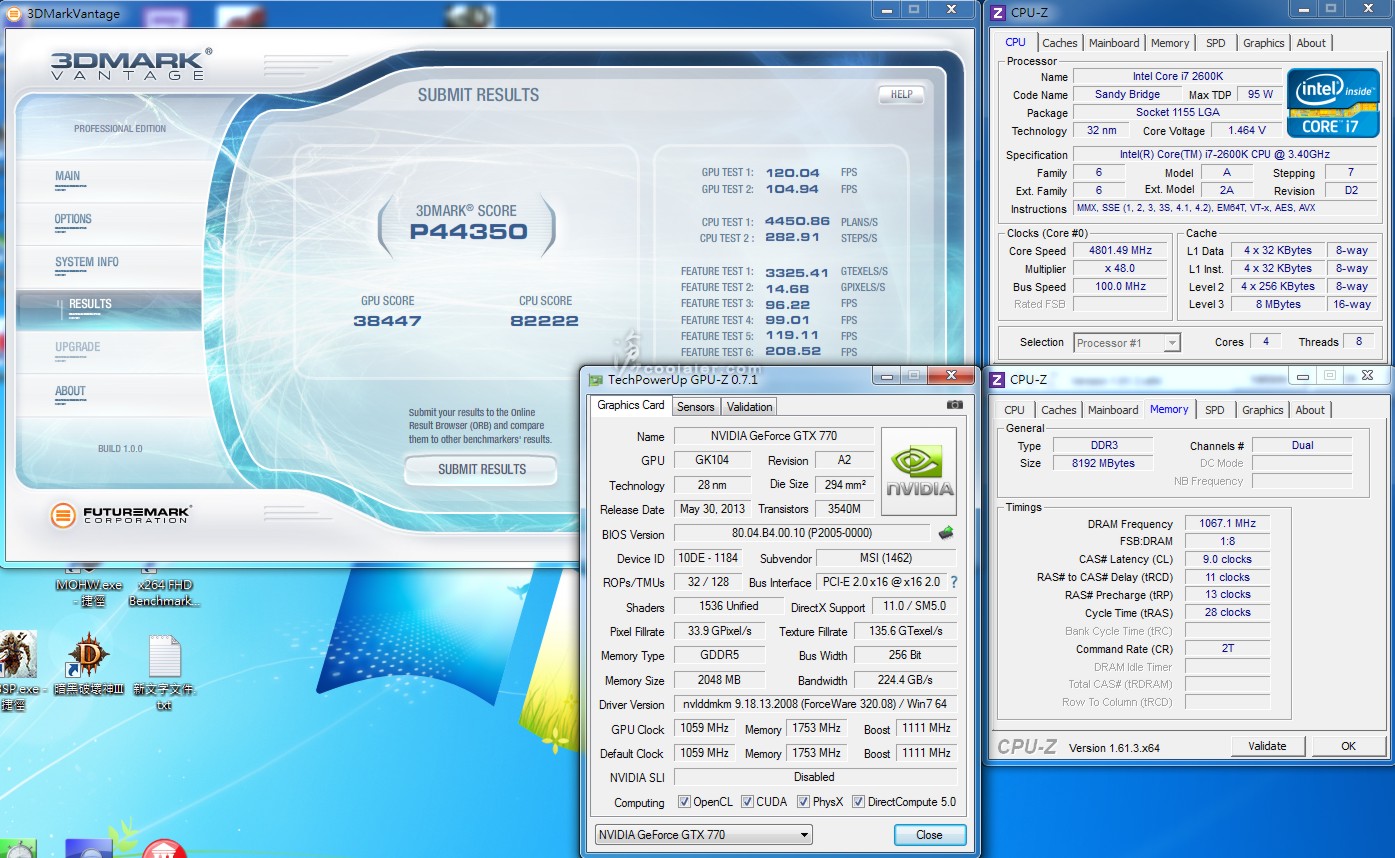Open Main section in 3DMark Vantage sidebar
This screenshot has height=858, width=1395.
click(x=108, y=177)
